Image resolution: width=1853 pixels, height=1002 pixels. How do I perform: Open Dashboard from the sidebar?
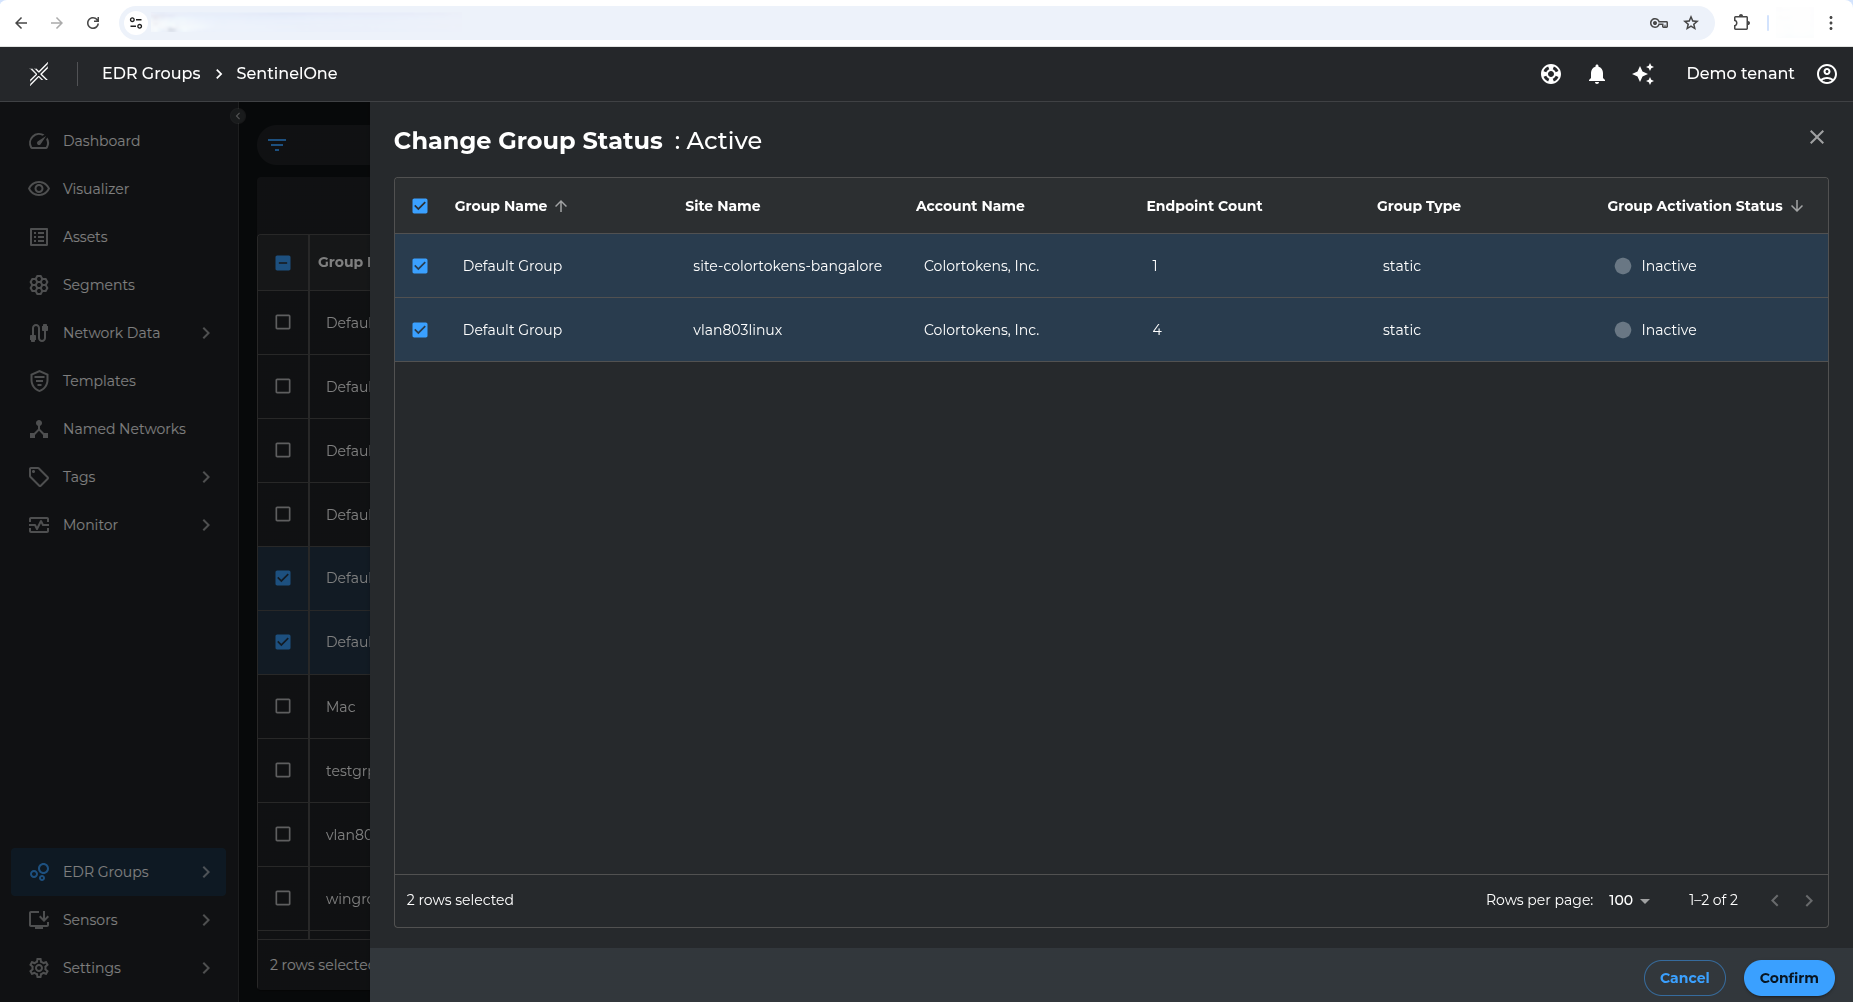(101, 141)
